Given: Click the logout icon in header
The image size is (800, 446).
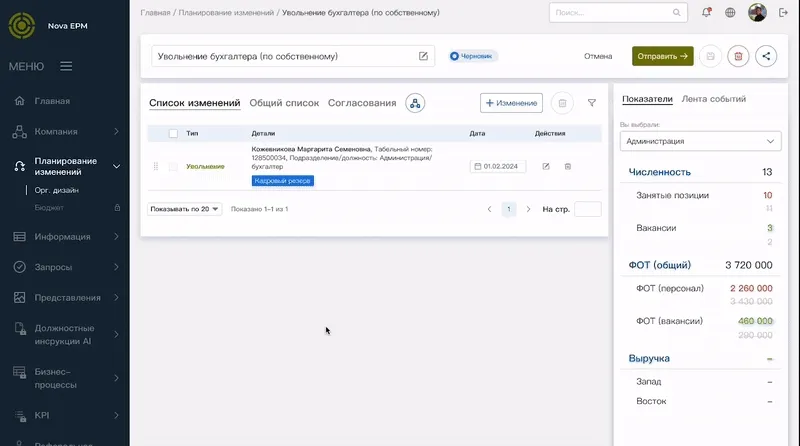Looking at the screenshot, I should 784,13.
